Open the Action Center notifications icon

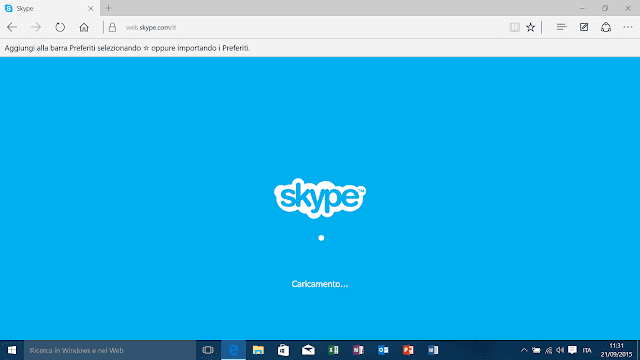[572, 350]
